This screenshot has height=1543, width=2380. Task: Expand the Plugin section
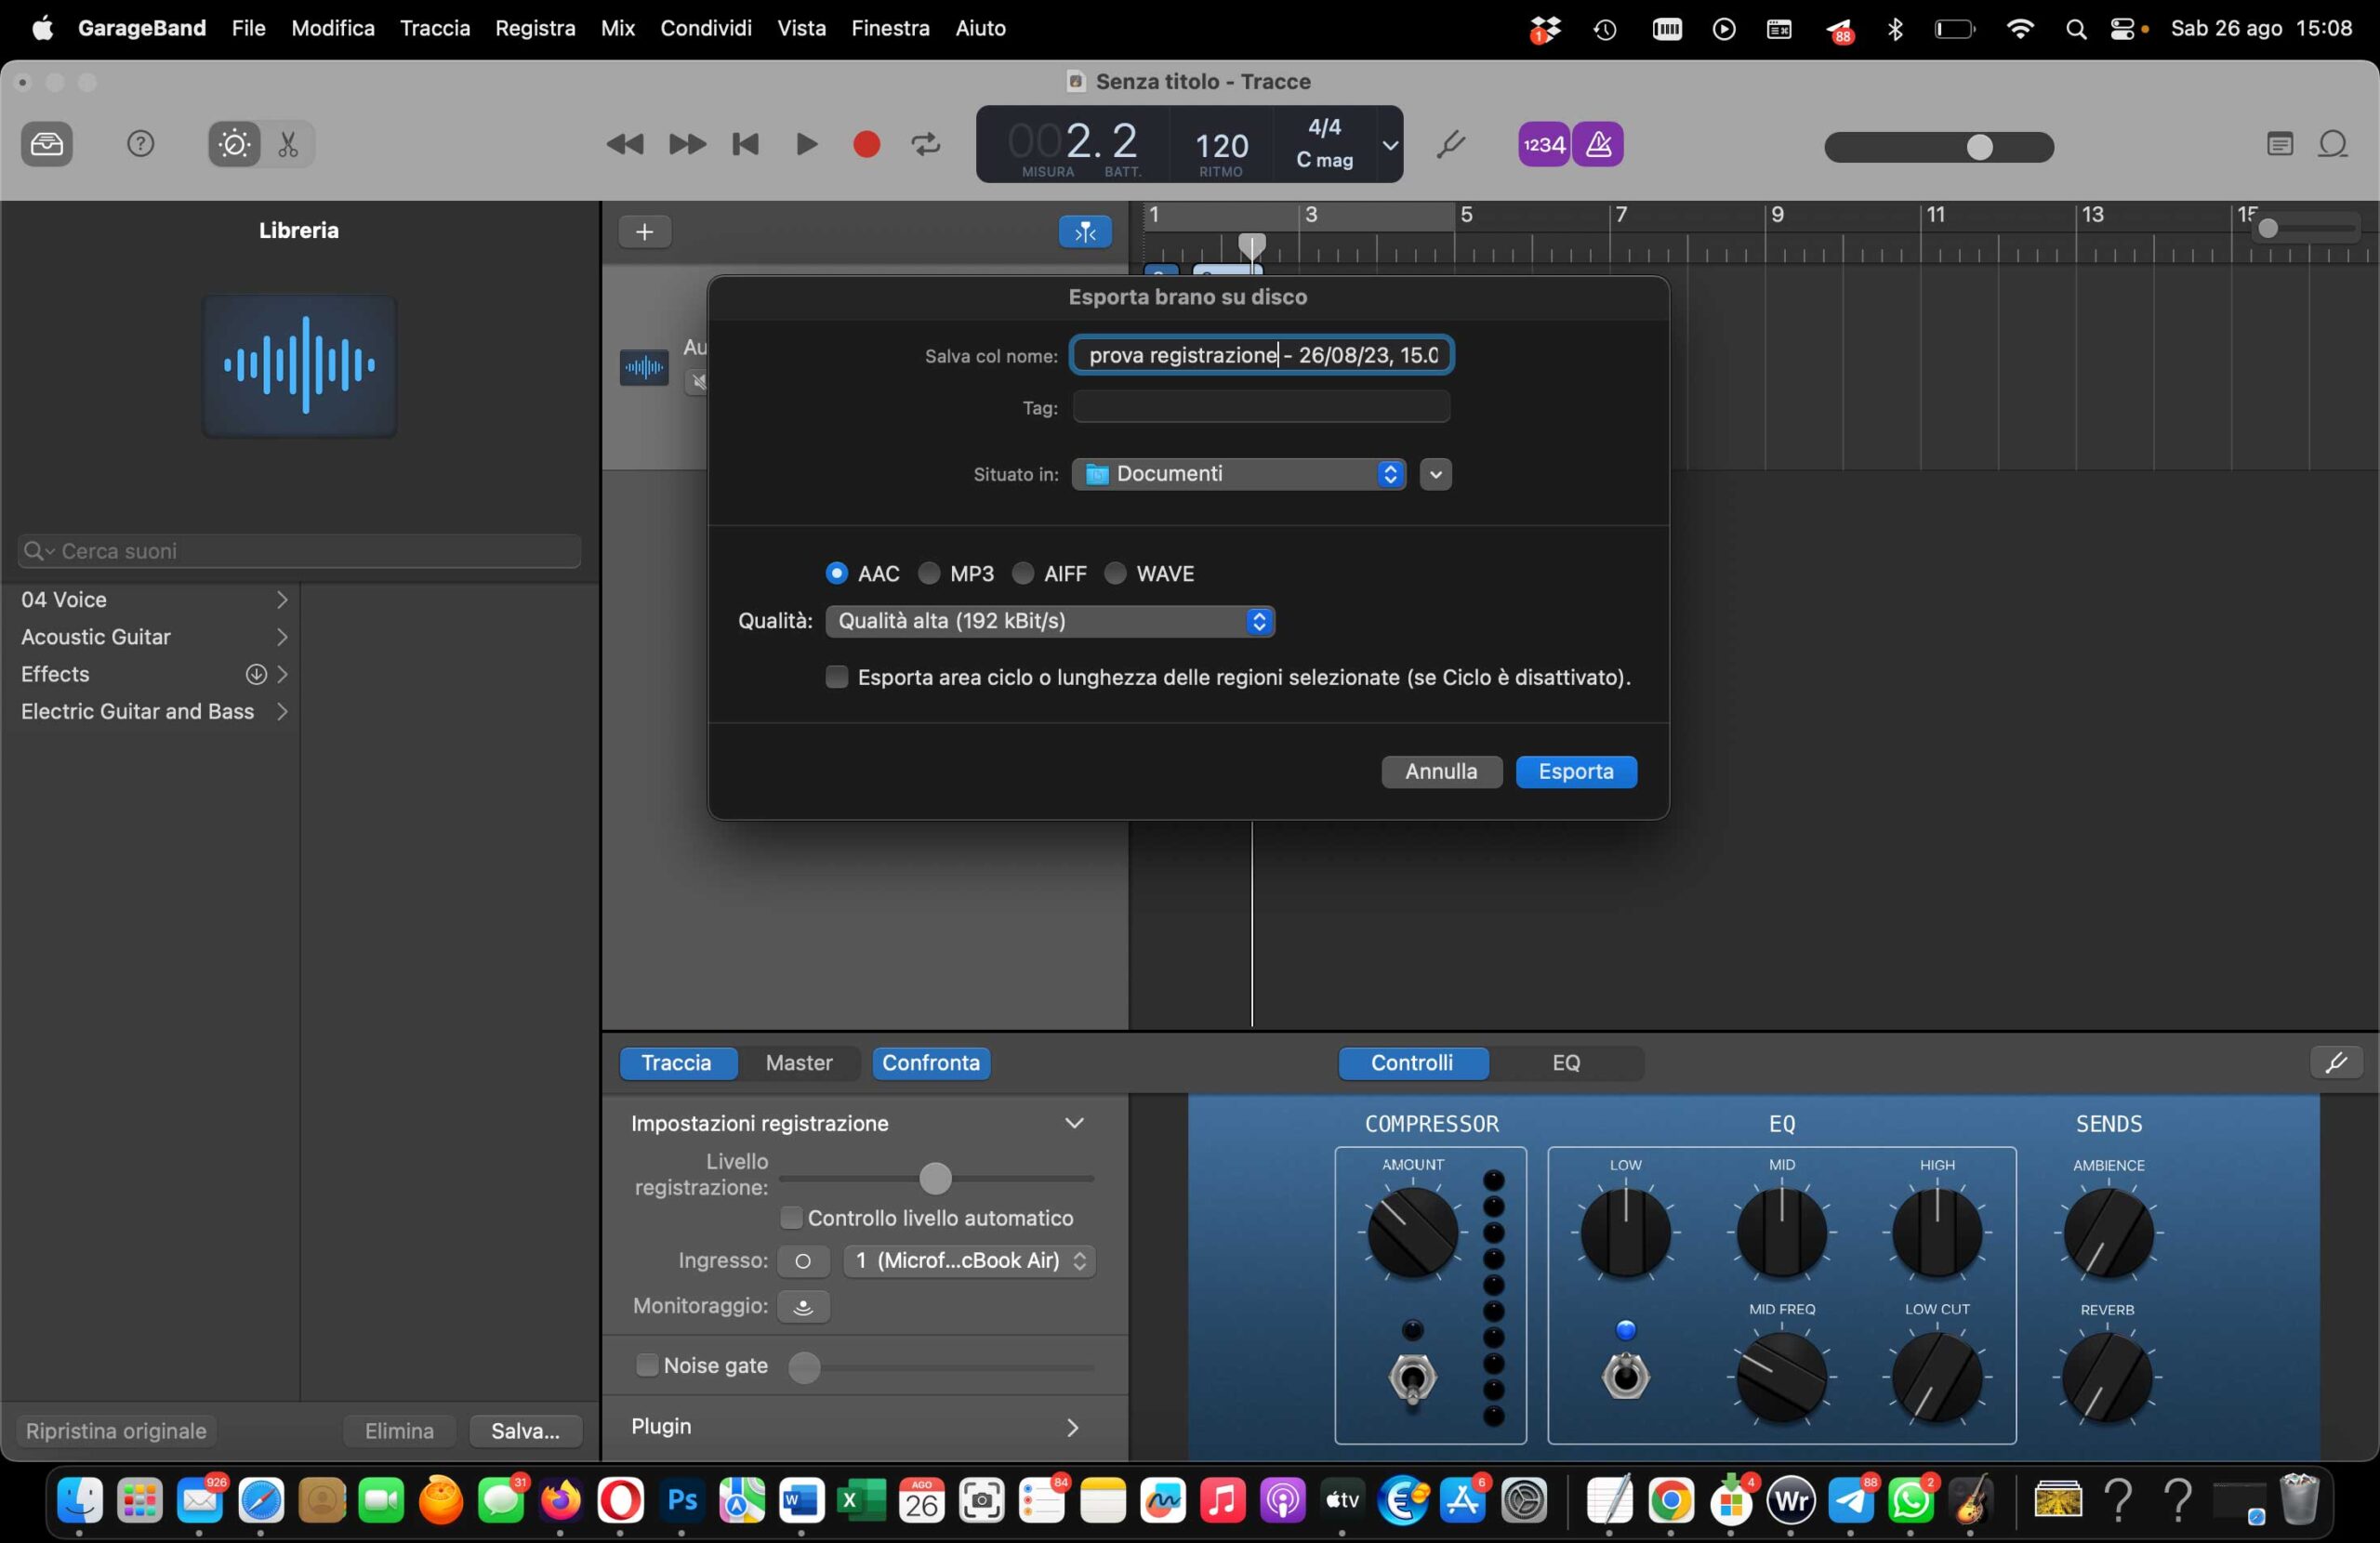tap(1072, 1427)
